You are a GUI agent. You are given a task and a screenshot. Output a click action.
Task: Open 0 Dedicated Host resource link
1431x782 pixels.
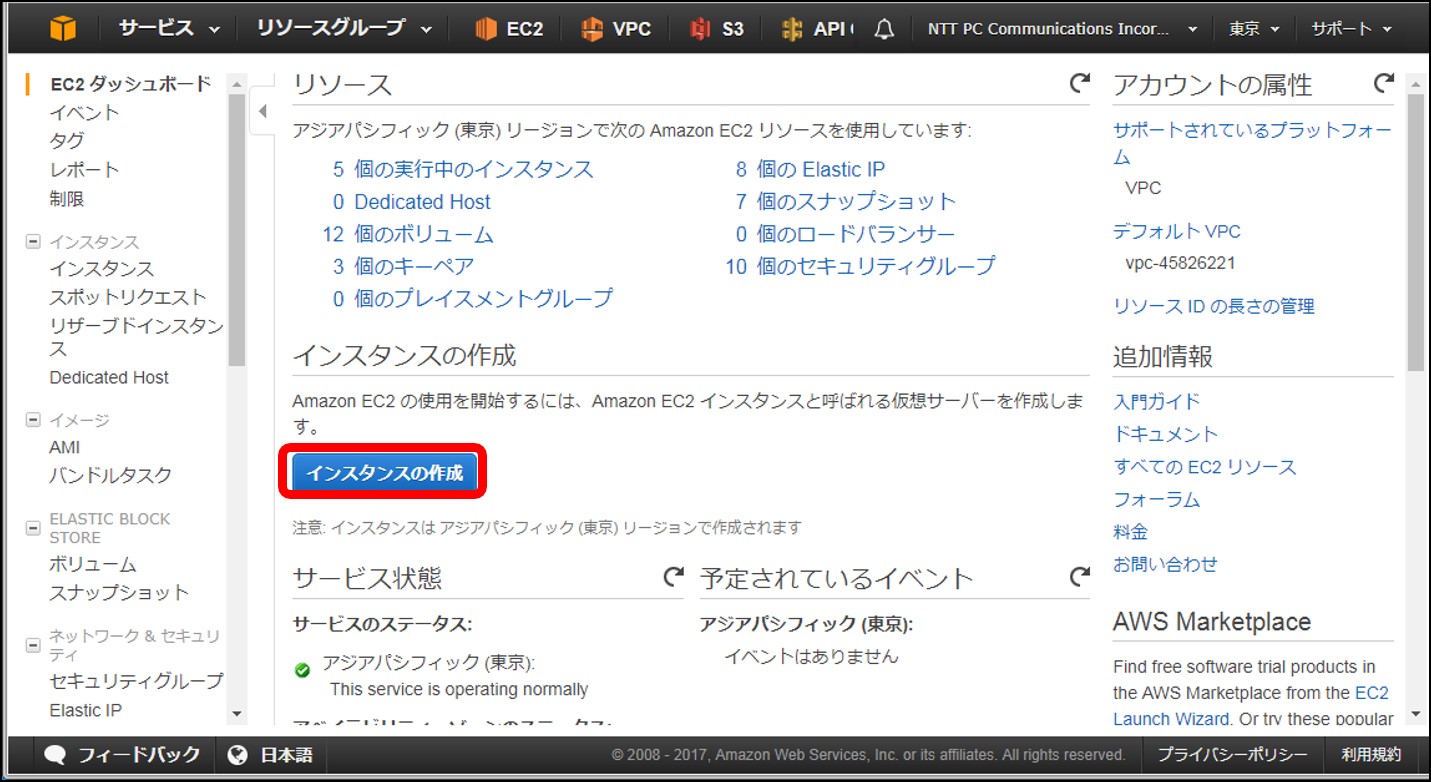coord(411,202)
